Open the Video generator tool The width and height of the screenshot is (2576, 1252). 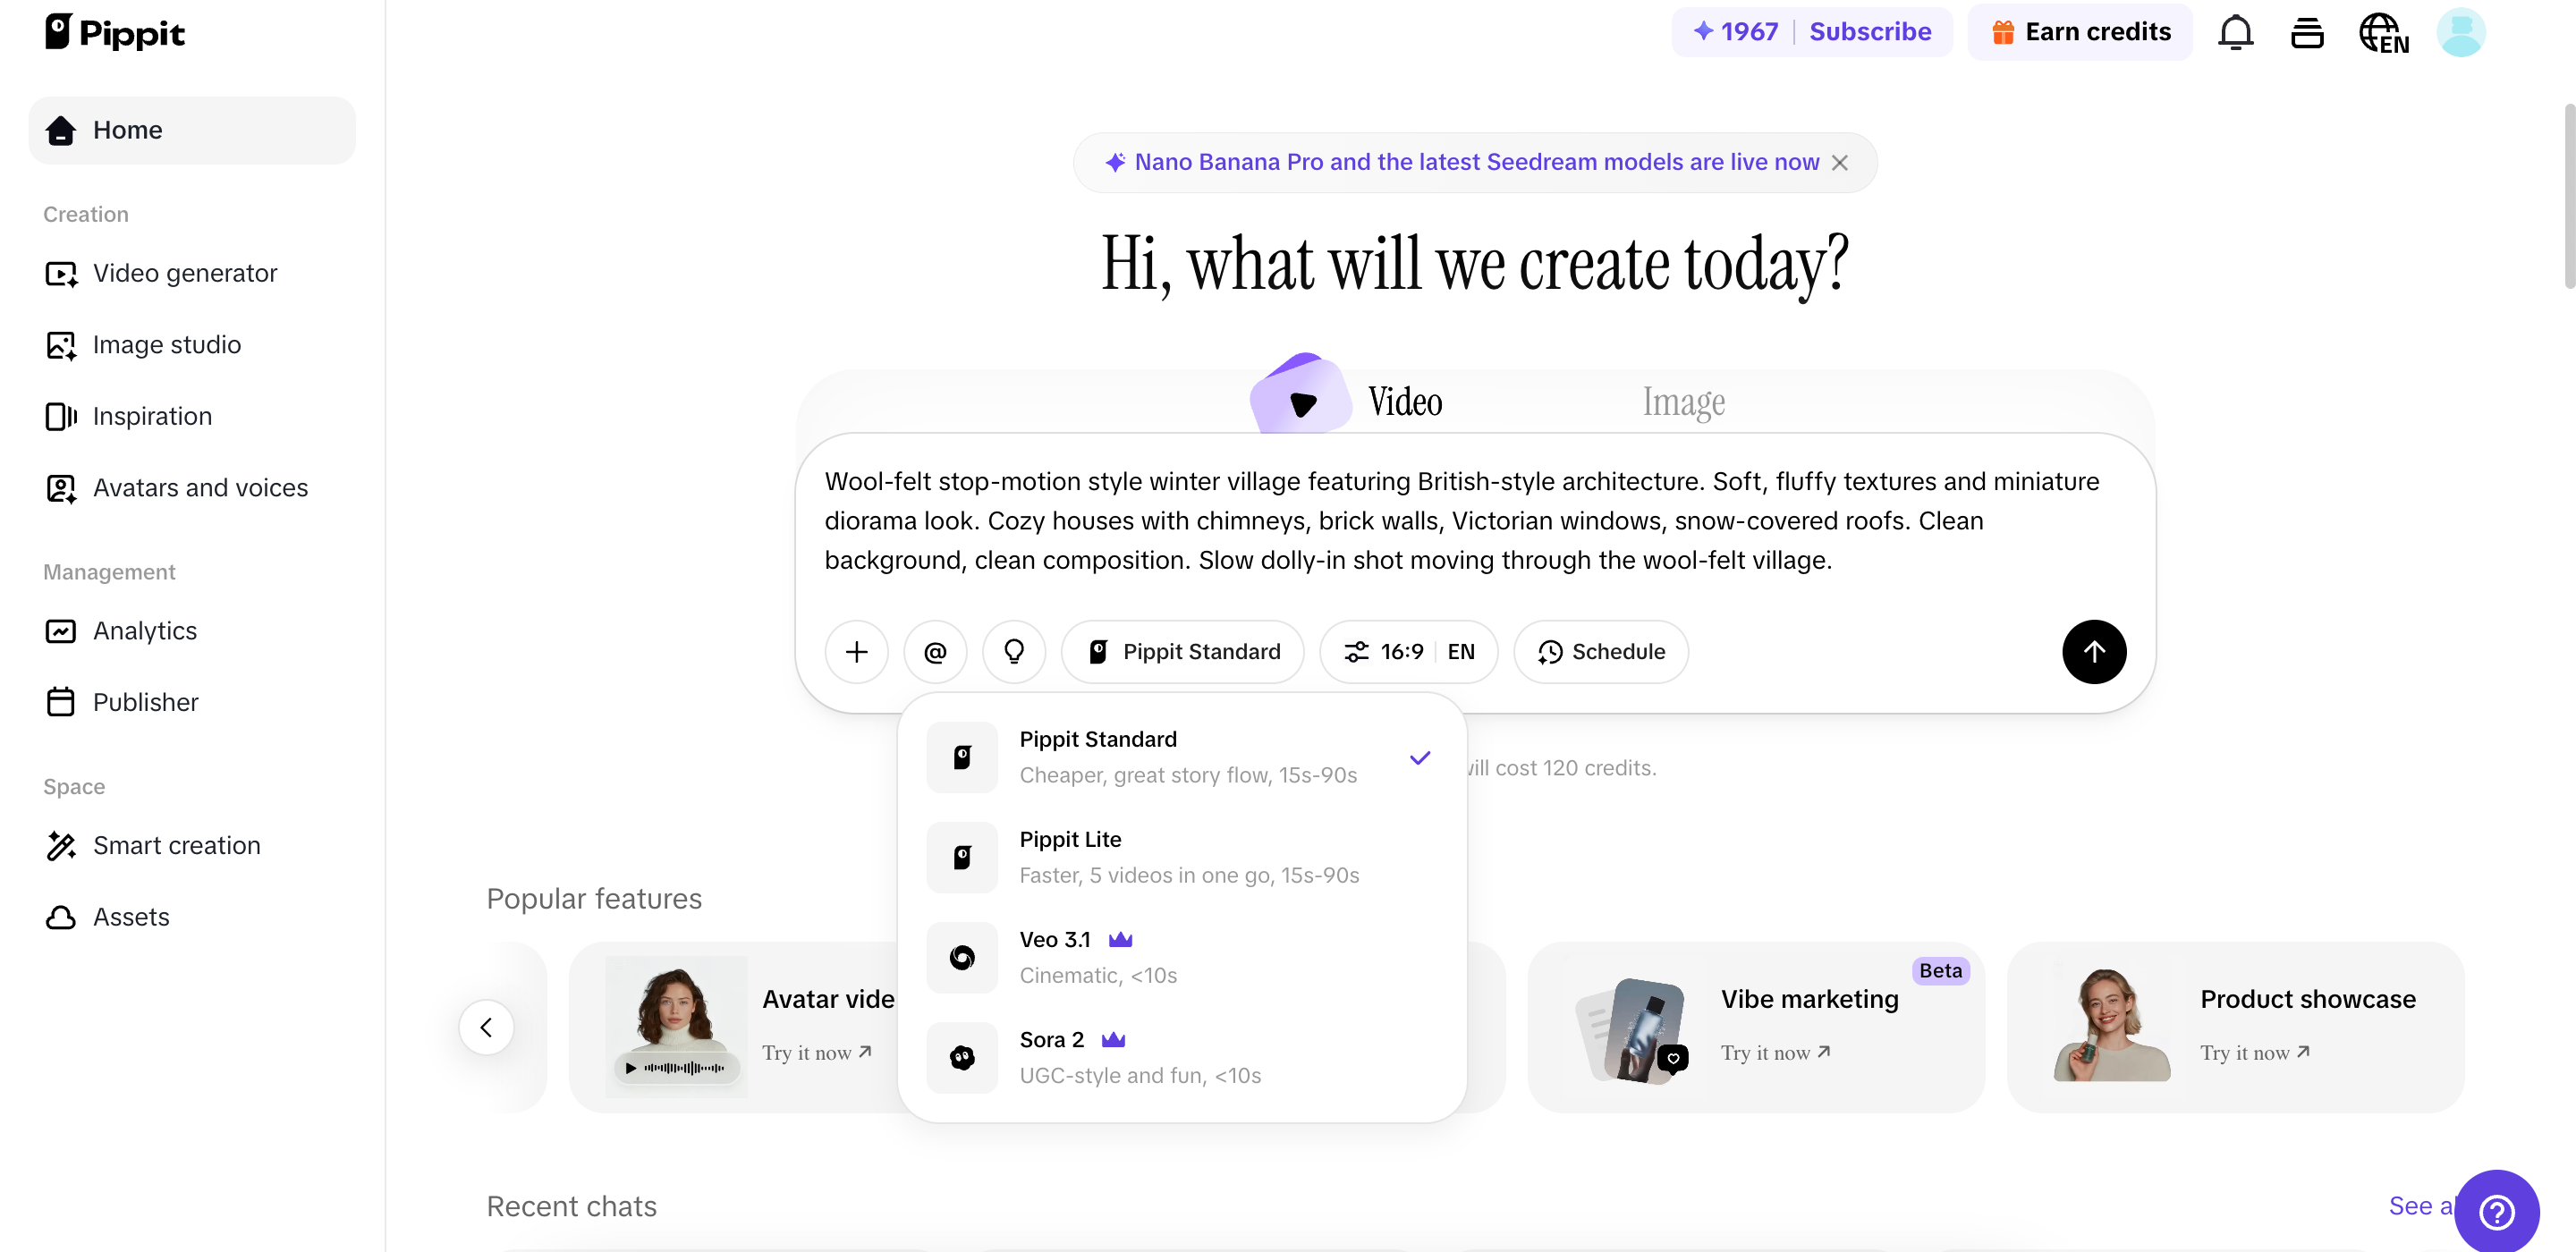pyautogui.click(x=184, y=273)
